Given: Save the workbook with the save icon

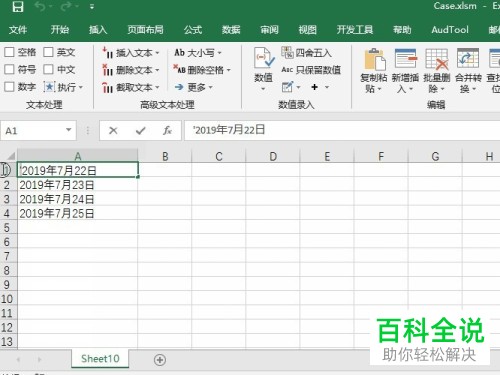Looking at the screenshot, I should (x=18, y=6).
